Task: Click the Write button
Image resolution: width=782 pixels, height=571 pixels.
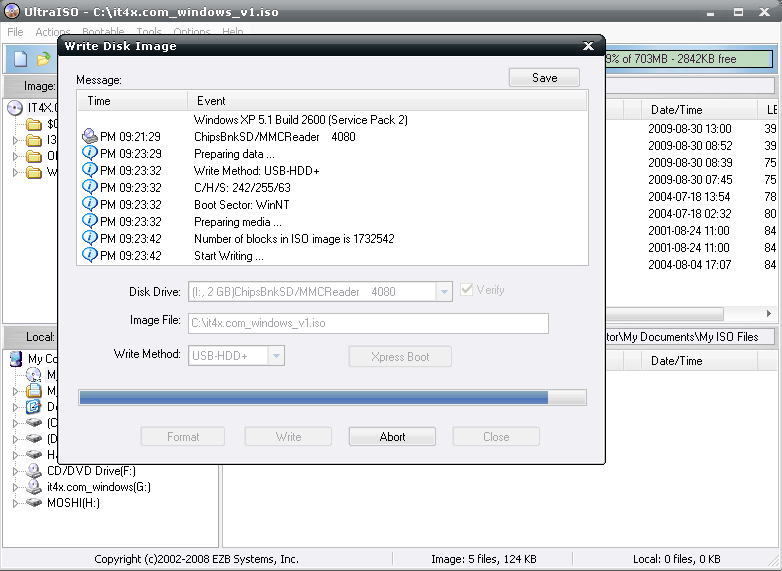Action: [288, 437]
